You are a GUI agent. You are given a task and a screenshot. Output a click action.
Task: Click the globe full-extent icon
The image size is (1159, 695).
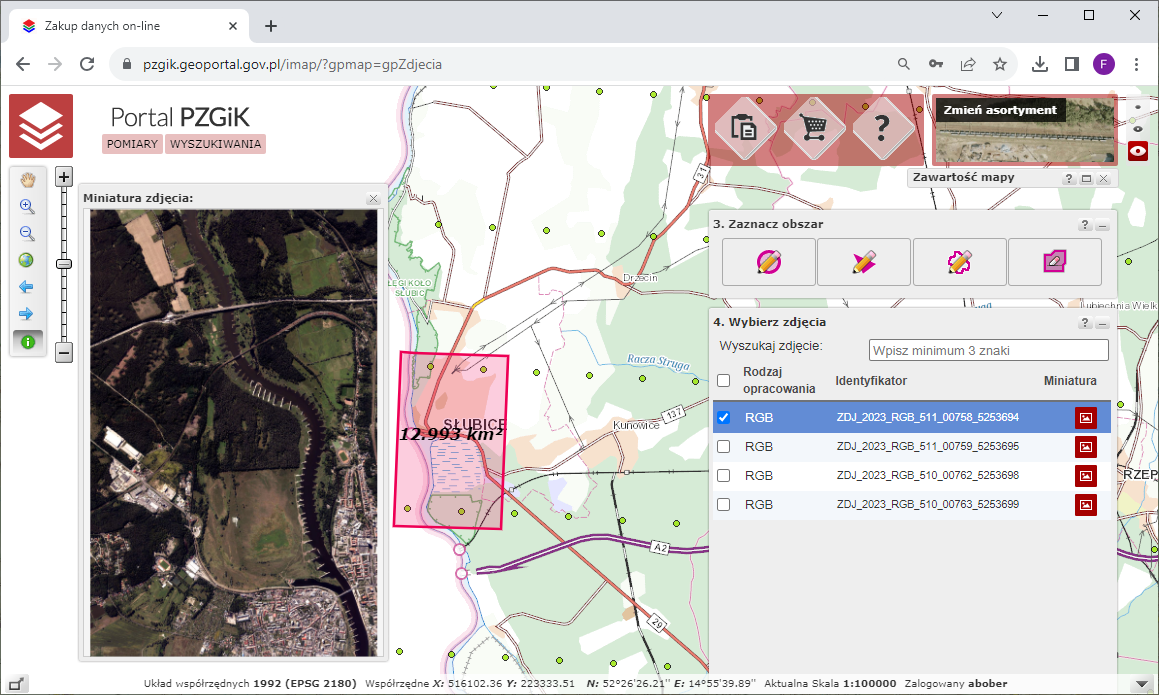(27, 261)
